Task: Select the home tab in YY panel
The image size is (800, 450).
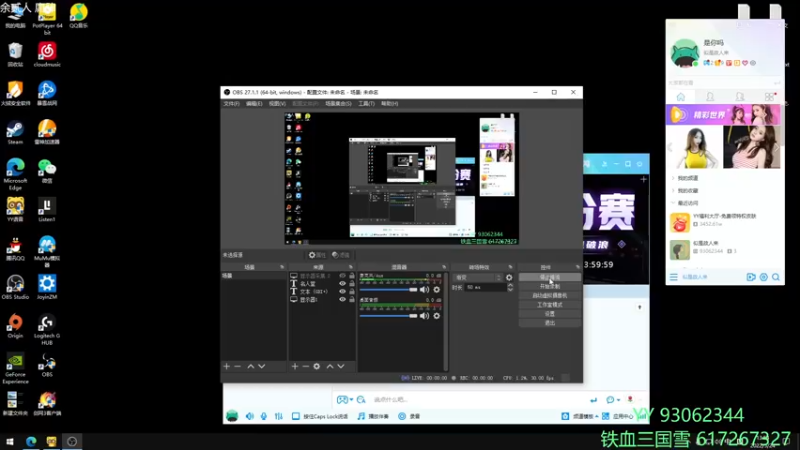Action: [681, 97]
